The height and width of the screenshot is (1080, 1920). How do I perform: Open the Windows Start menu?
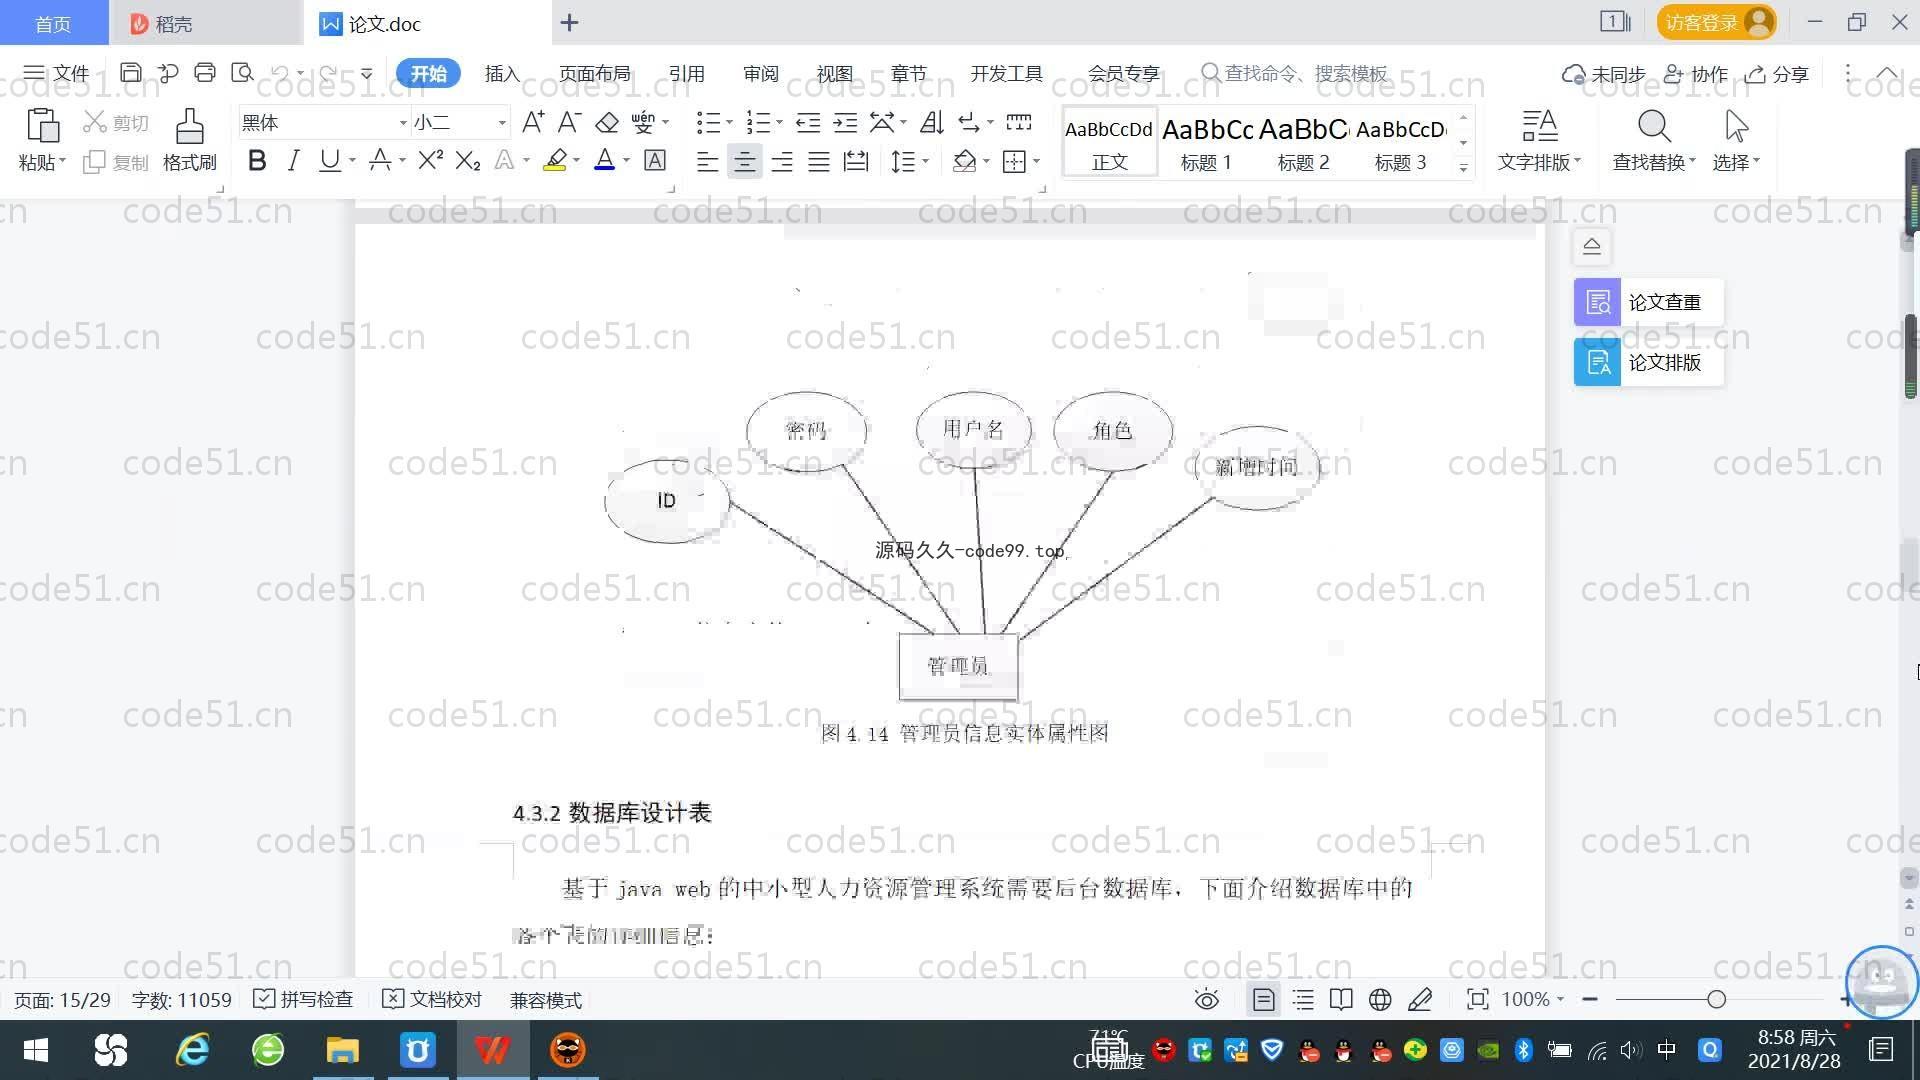36,1050
